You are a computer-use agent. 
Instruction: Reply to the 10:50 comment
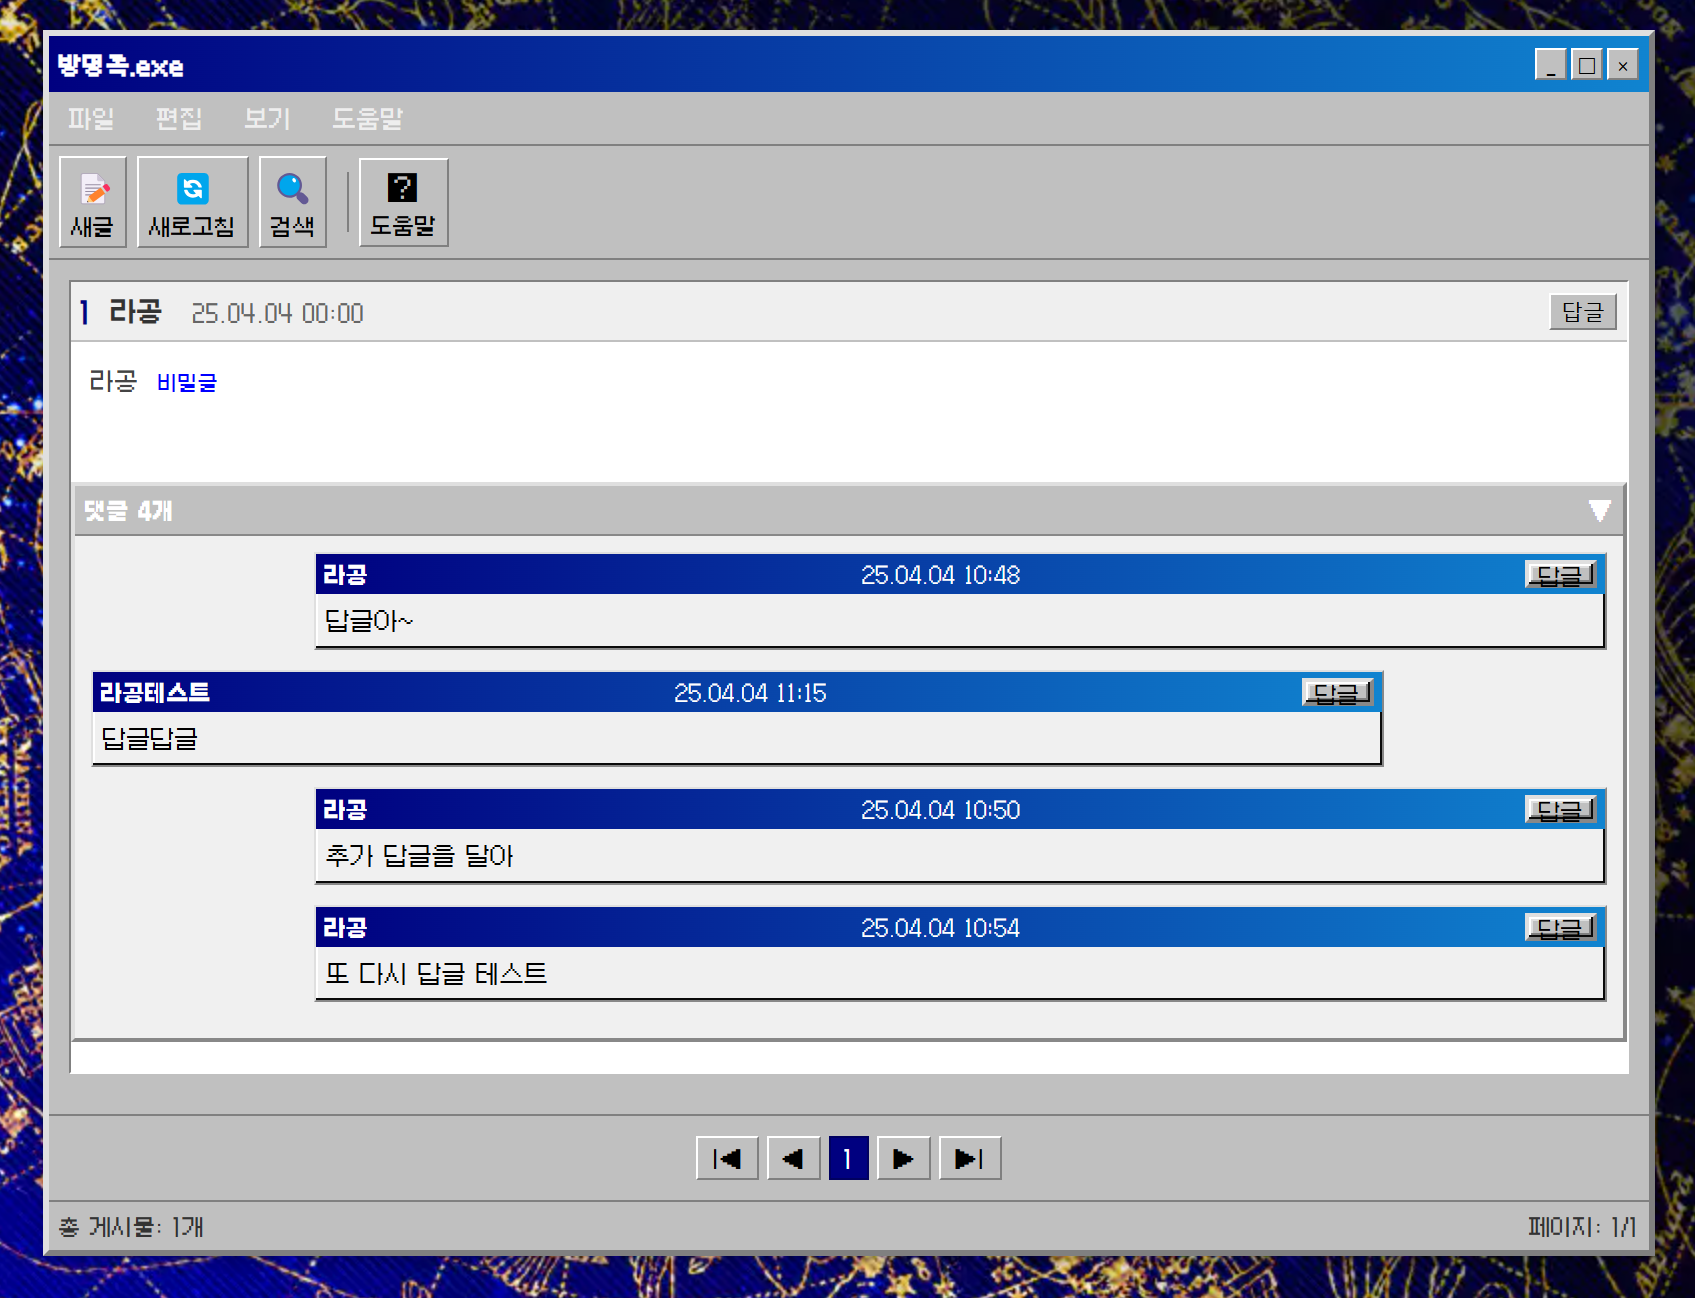click(x=1560, y=810)
